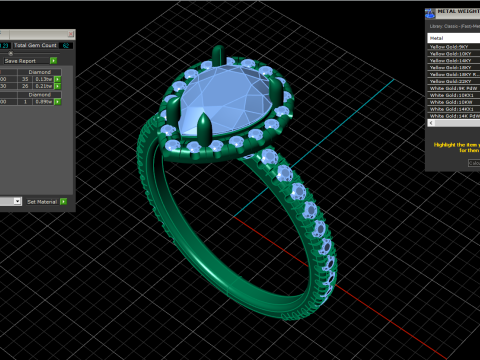Click the front prong of the ring

coord(204,130)
